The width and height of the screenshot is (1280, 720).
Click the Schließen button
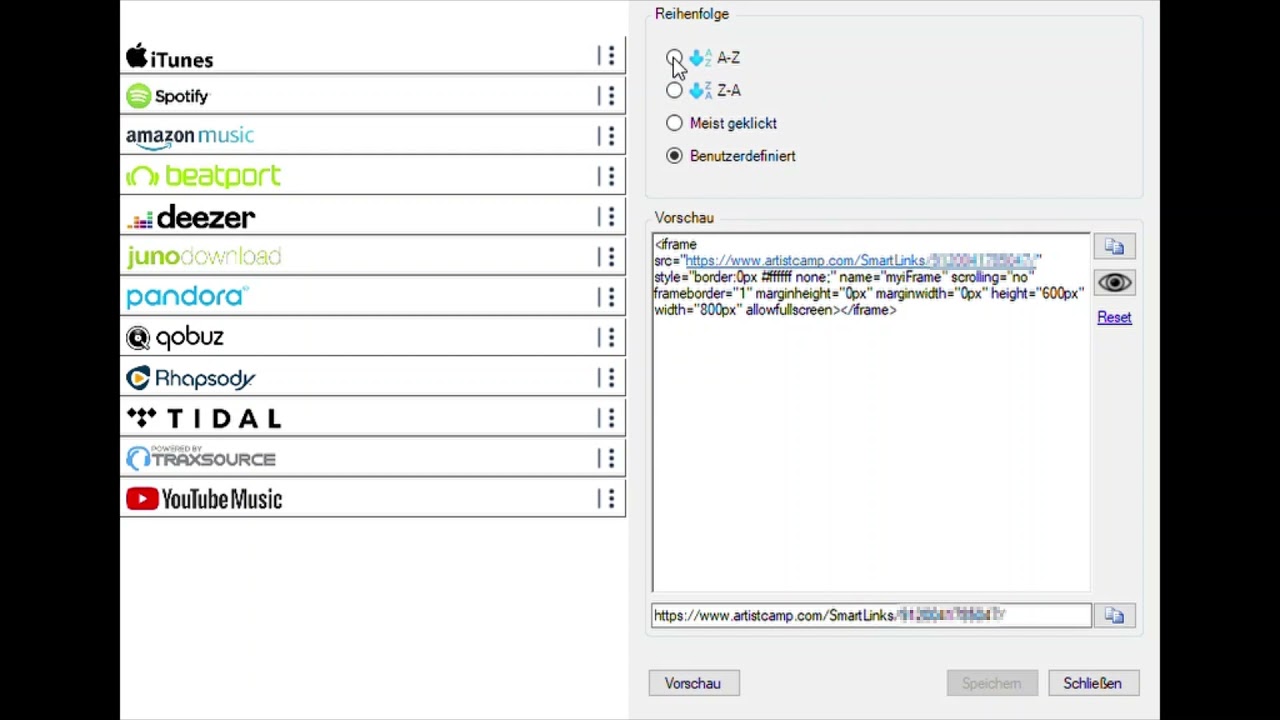tap(1092, 683)
